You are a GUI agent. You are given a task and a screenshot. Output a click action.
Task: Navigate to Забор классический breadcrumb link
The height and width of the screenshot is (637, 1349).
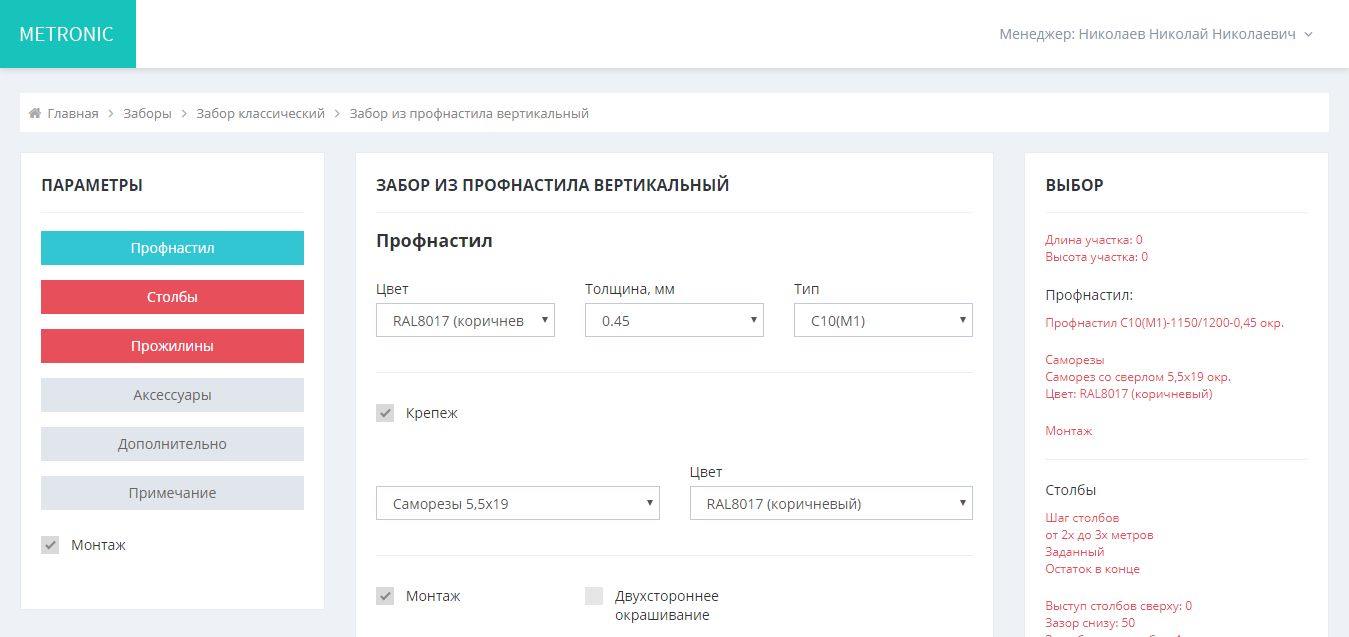260,113
